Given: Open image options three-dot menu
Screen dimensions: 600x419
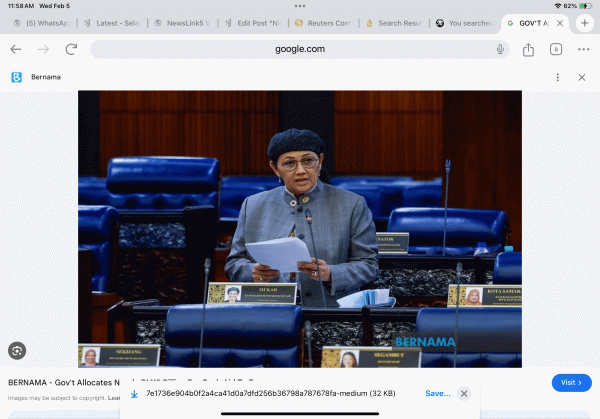Looking at the screenshot, I should click(558, 77).
